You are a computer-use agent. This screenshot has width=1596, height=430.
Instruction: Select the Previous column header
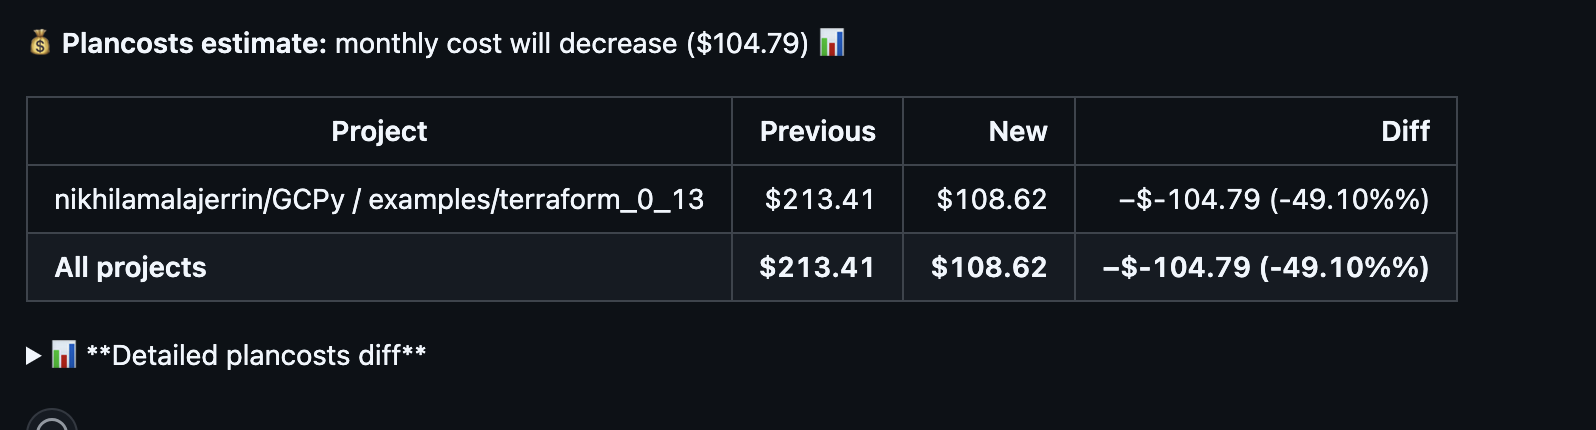point(817,131)
